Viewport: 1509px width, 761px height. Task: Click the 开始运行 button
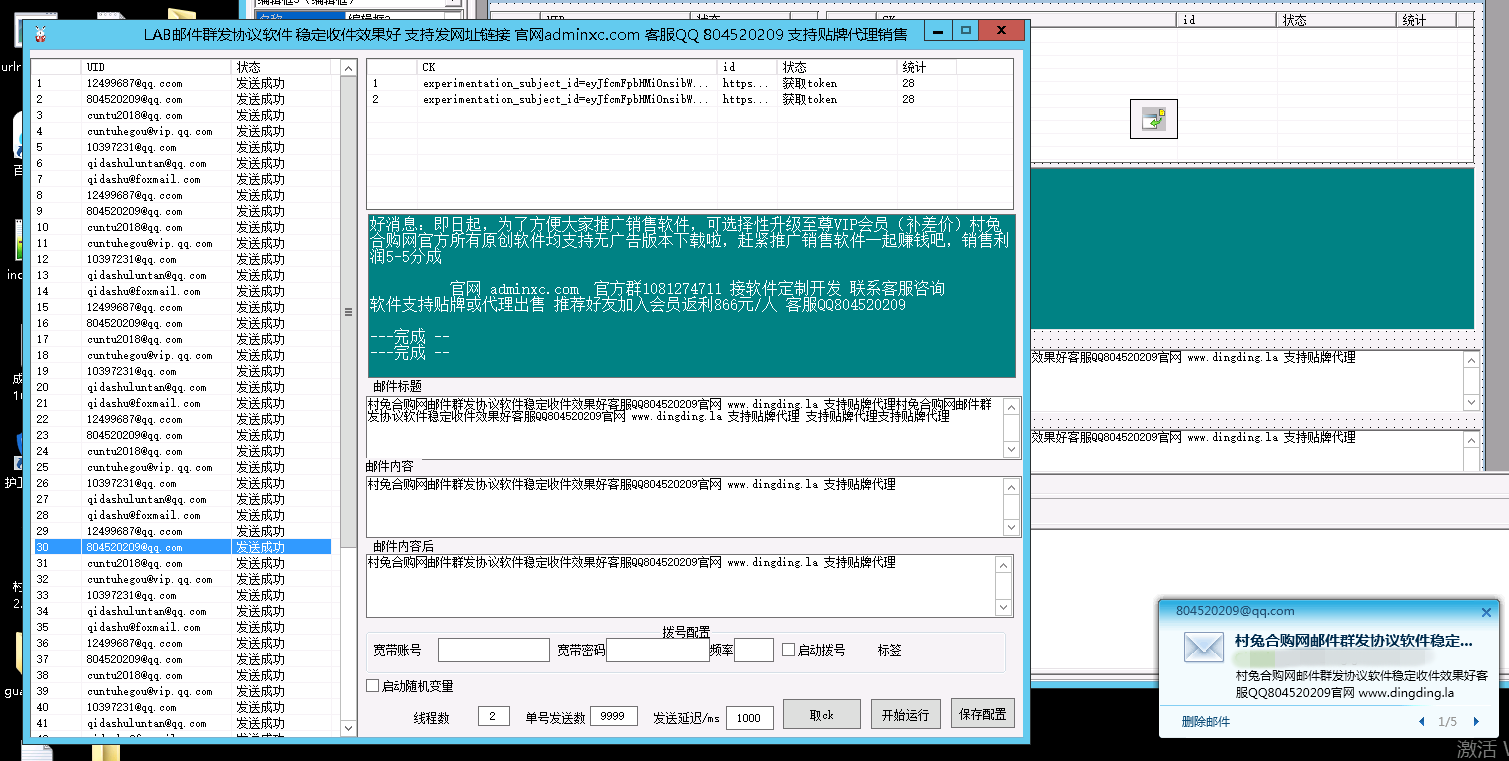coord(905,714)
